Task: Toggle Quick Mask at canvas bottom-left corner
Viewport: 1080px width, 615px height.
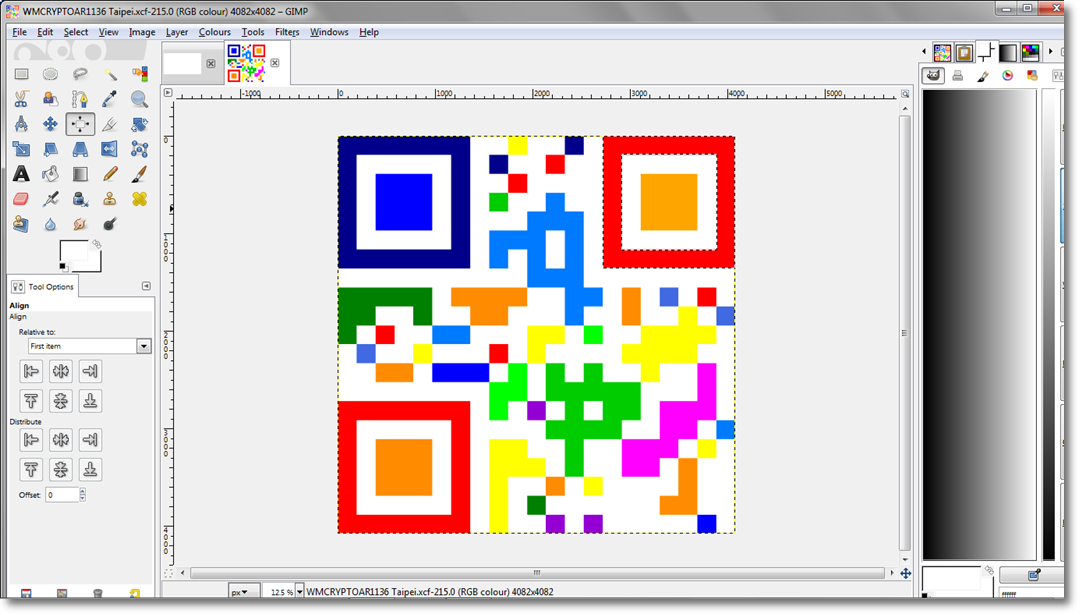Action: coord(168,573)
